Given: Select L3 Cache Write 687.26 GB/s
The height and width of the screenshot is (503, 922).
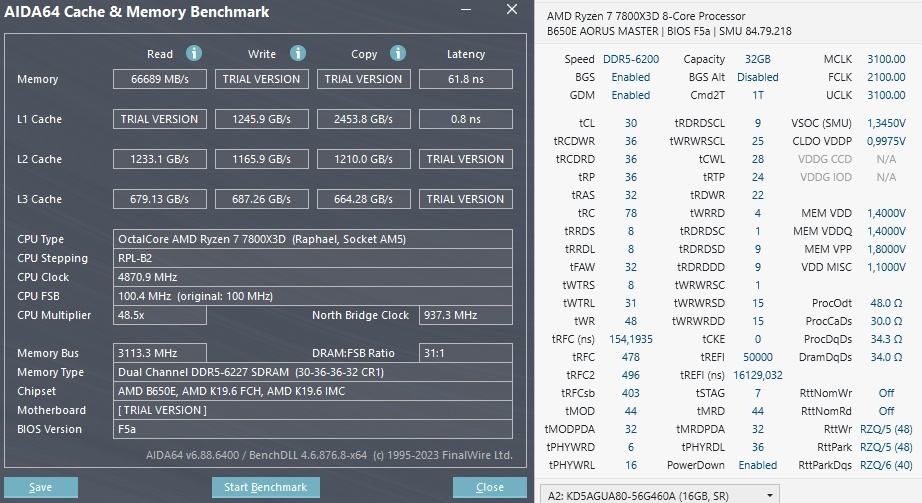Looking at the screenshot, I should [262, 199].
